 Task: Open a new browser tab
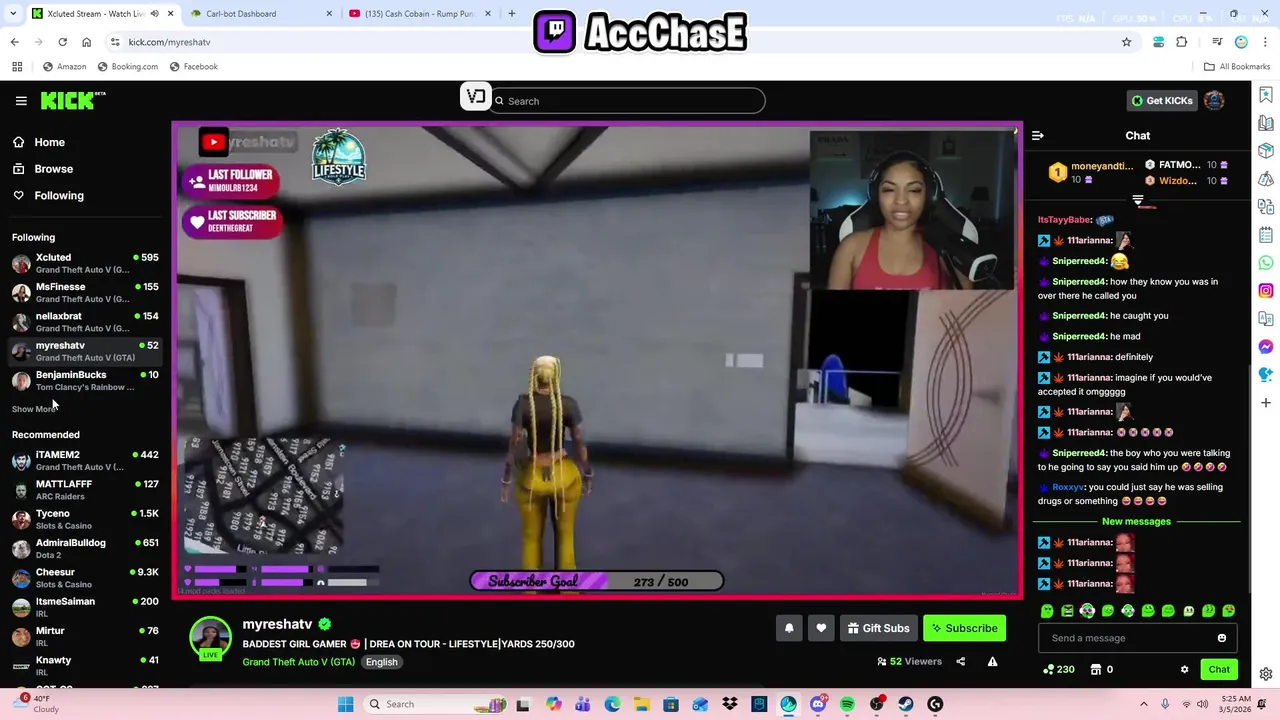512,14
